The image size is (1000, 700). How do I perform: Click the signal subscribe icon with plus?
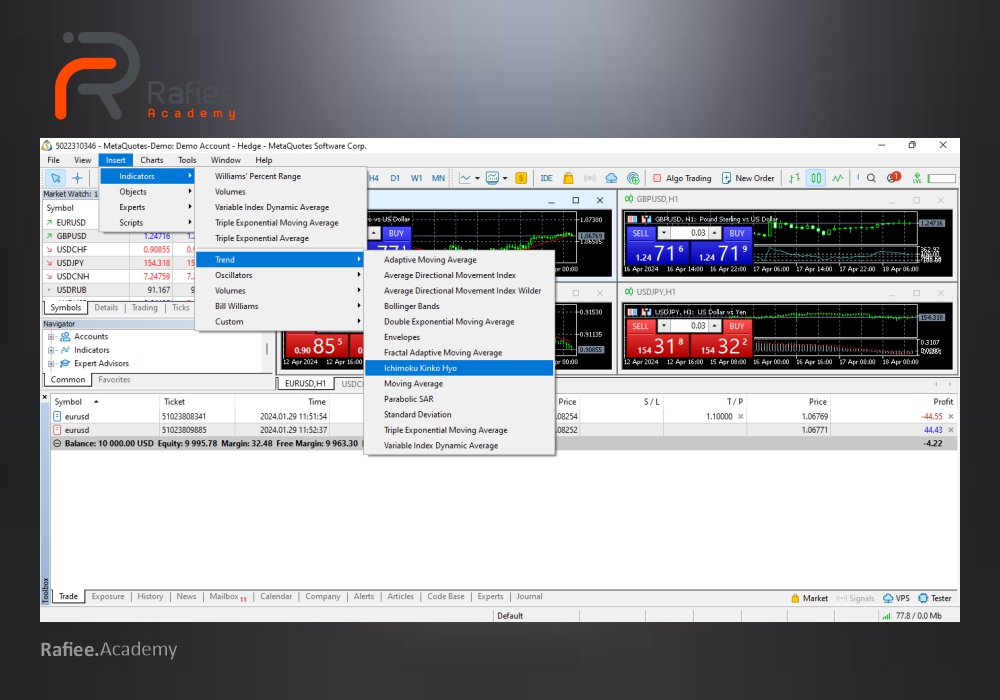(633, 178)
